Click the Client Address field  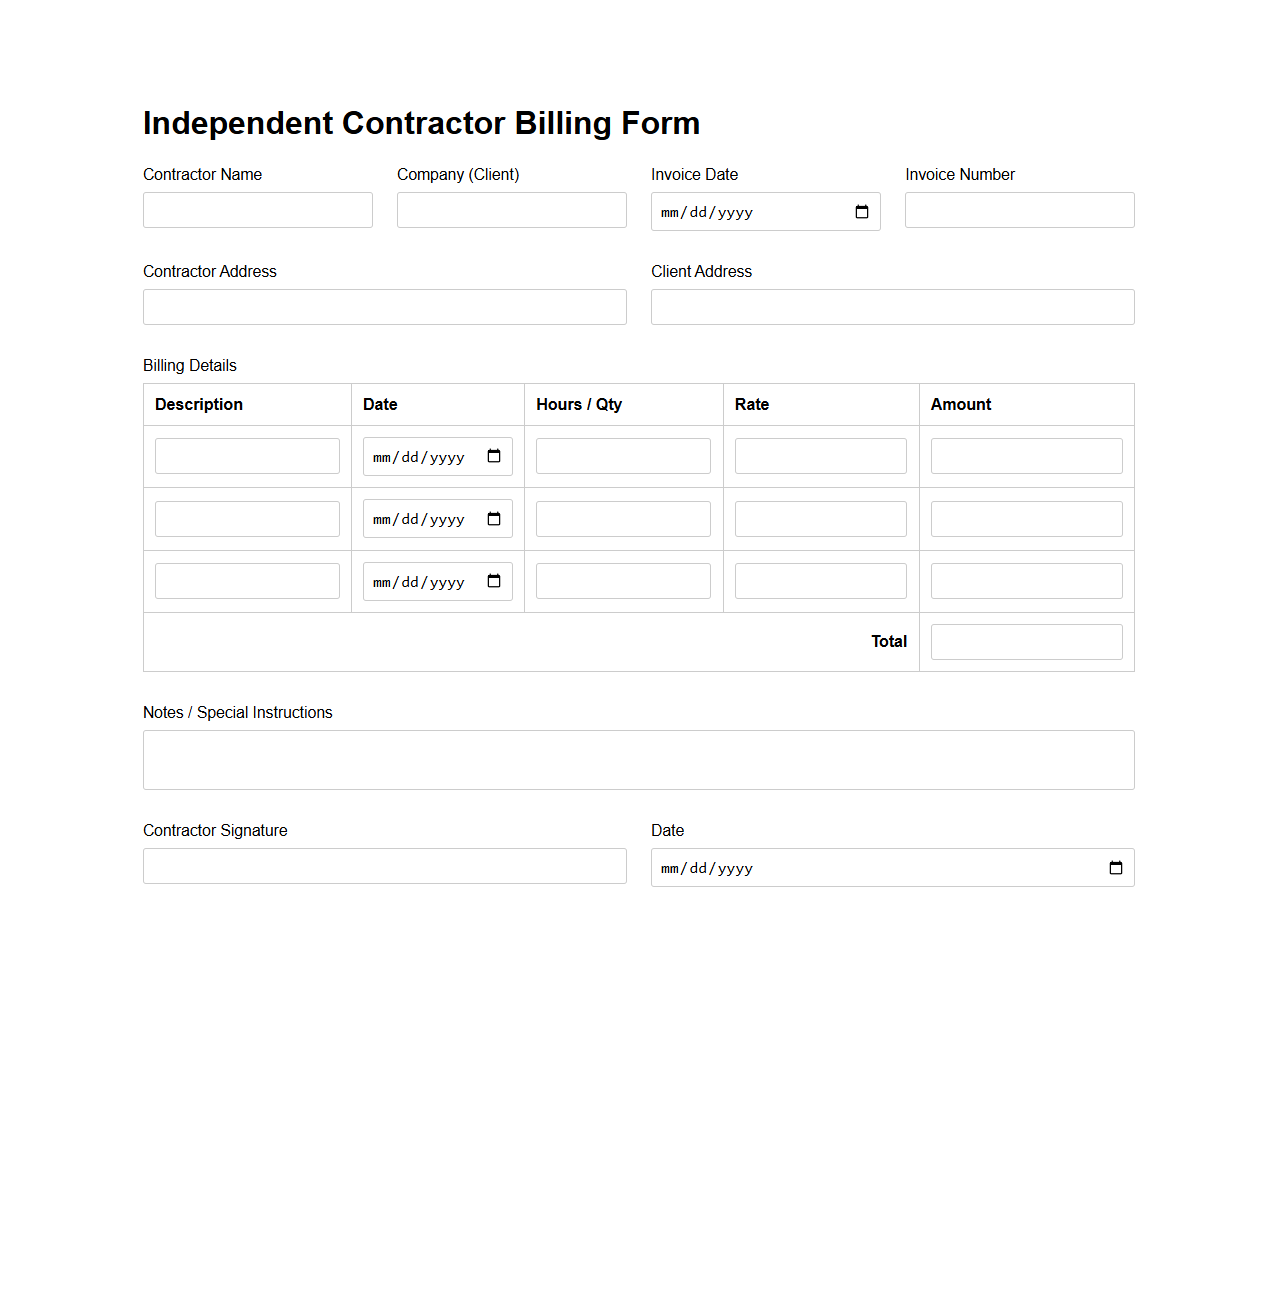pos(891,307)
